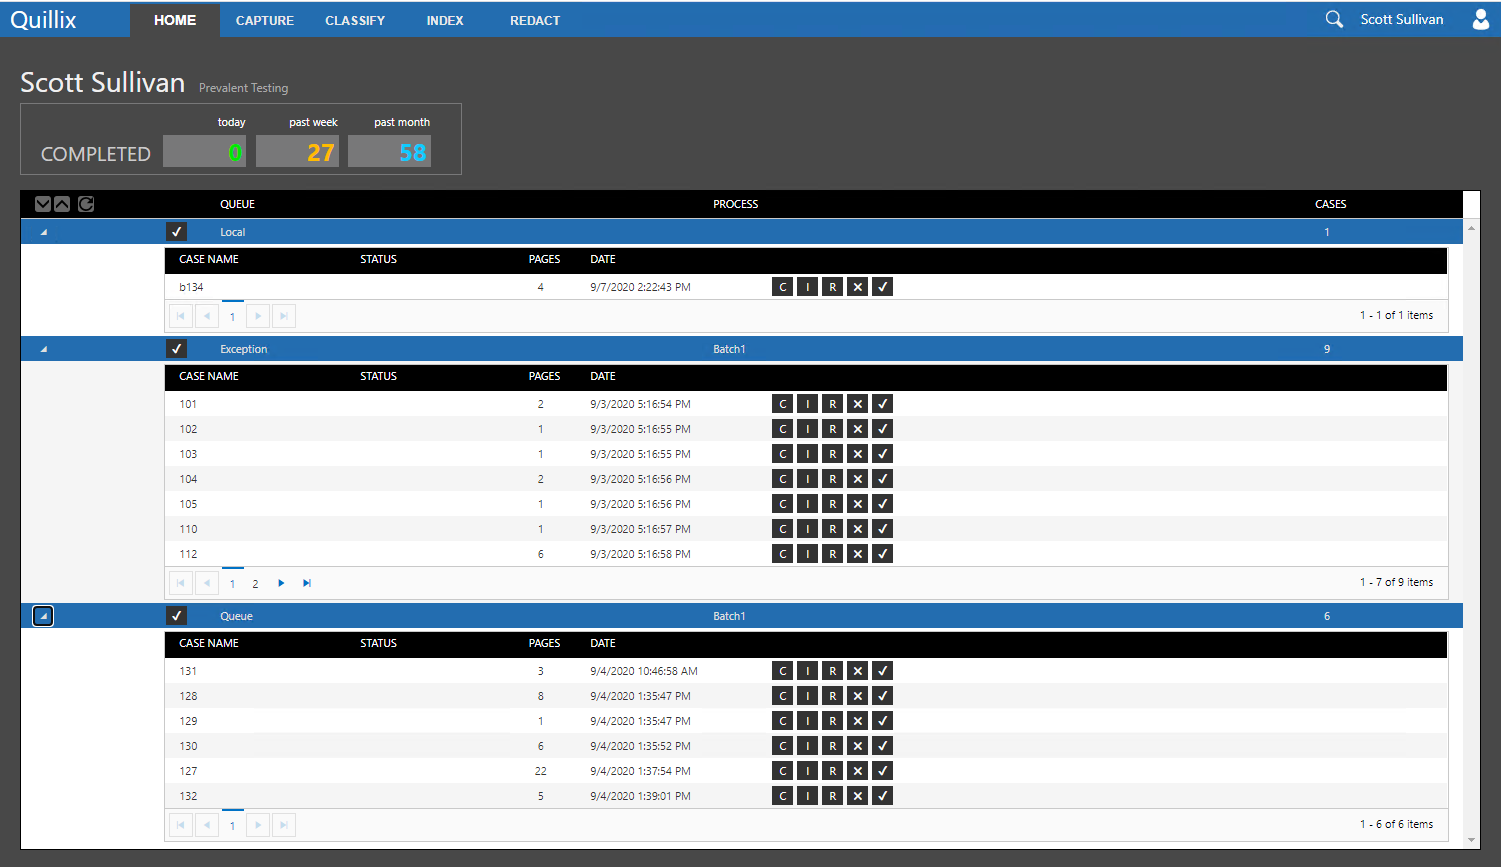Collapse the Local queue section
Image resolution: width=1501 pixels, height=867 pixels.
pyautogui.click(x=43, y=232)
